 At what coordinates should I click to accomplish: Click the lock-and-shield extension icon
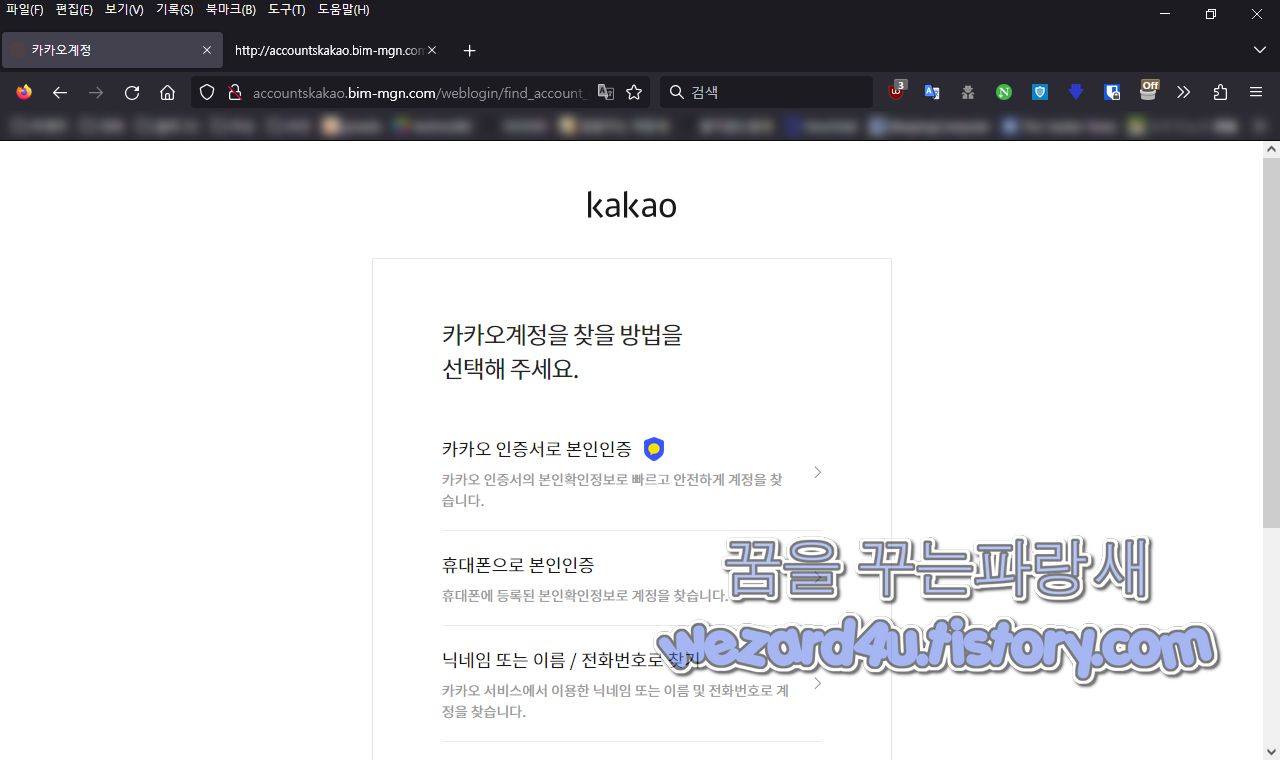(x=1112, y=92)
